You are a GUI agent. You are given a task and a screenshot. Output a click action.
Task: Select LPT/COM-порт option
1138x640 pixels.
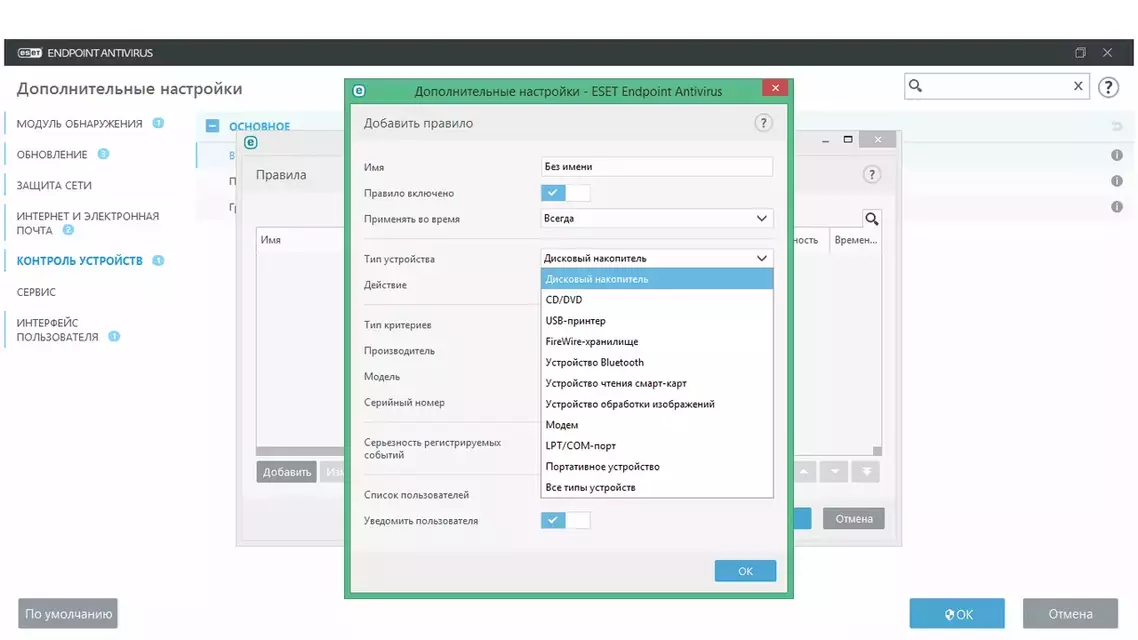[657, 446]
